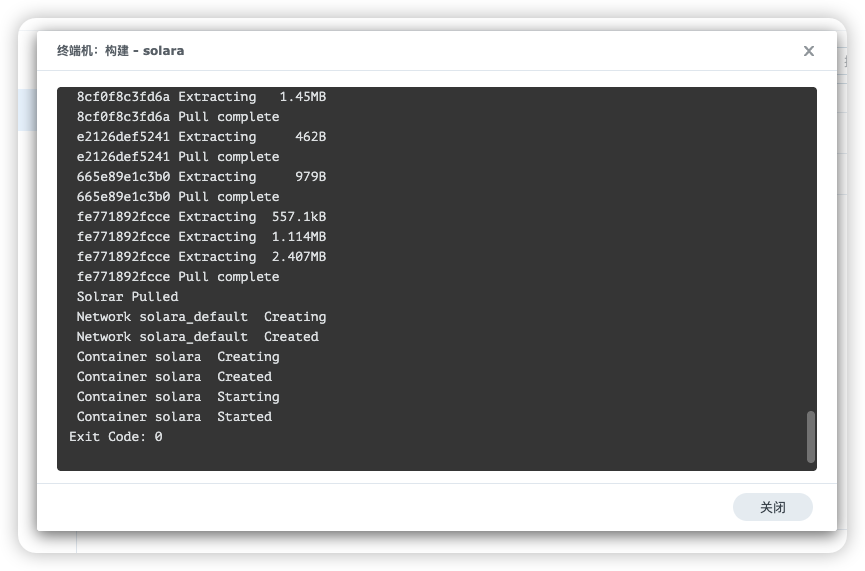Click the 'fe771892fcce Pull complete' line
Image resolution: width=865 pixels, height=571 pixels.
click(x=178, y=277)
